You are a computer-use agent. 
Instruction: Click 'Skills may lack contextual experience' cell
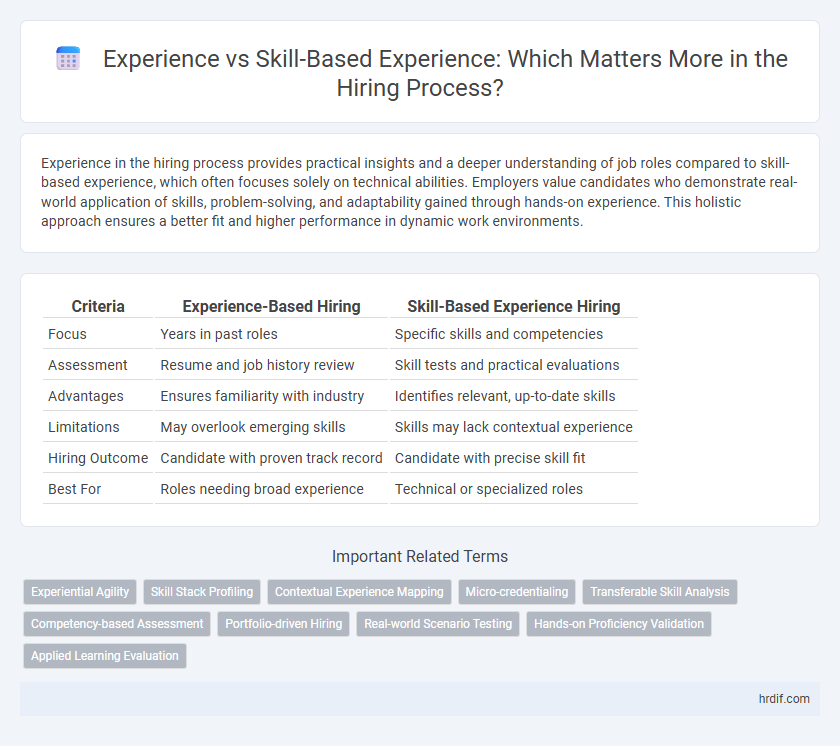click(x=514, y=427)
